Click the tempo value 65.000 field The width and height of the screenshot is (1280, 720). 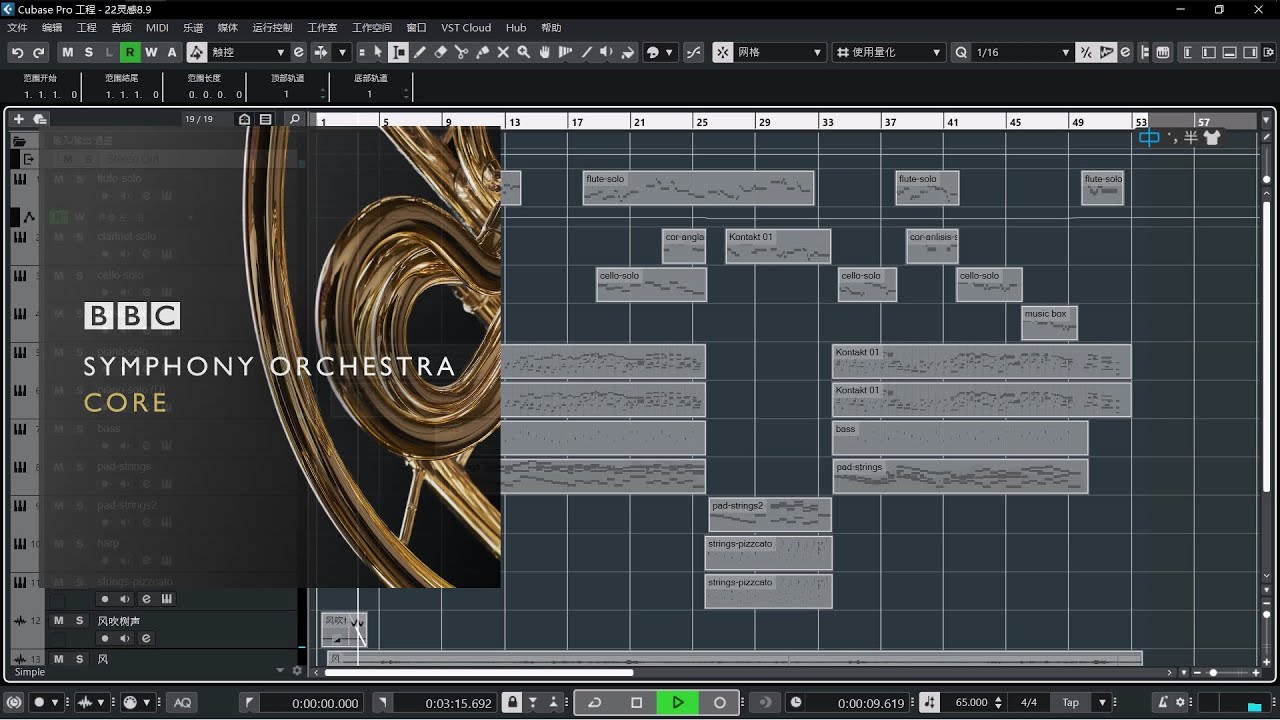point(972,703)
